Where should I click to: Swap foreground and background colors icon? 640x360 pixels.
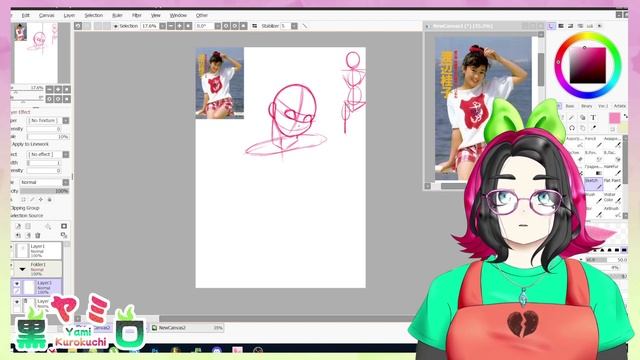point(625,116)
